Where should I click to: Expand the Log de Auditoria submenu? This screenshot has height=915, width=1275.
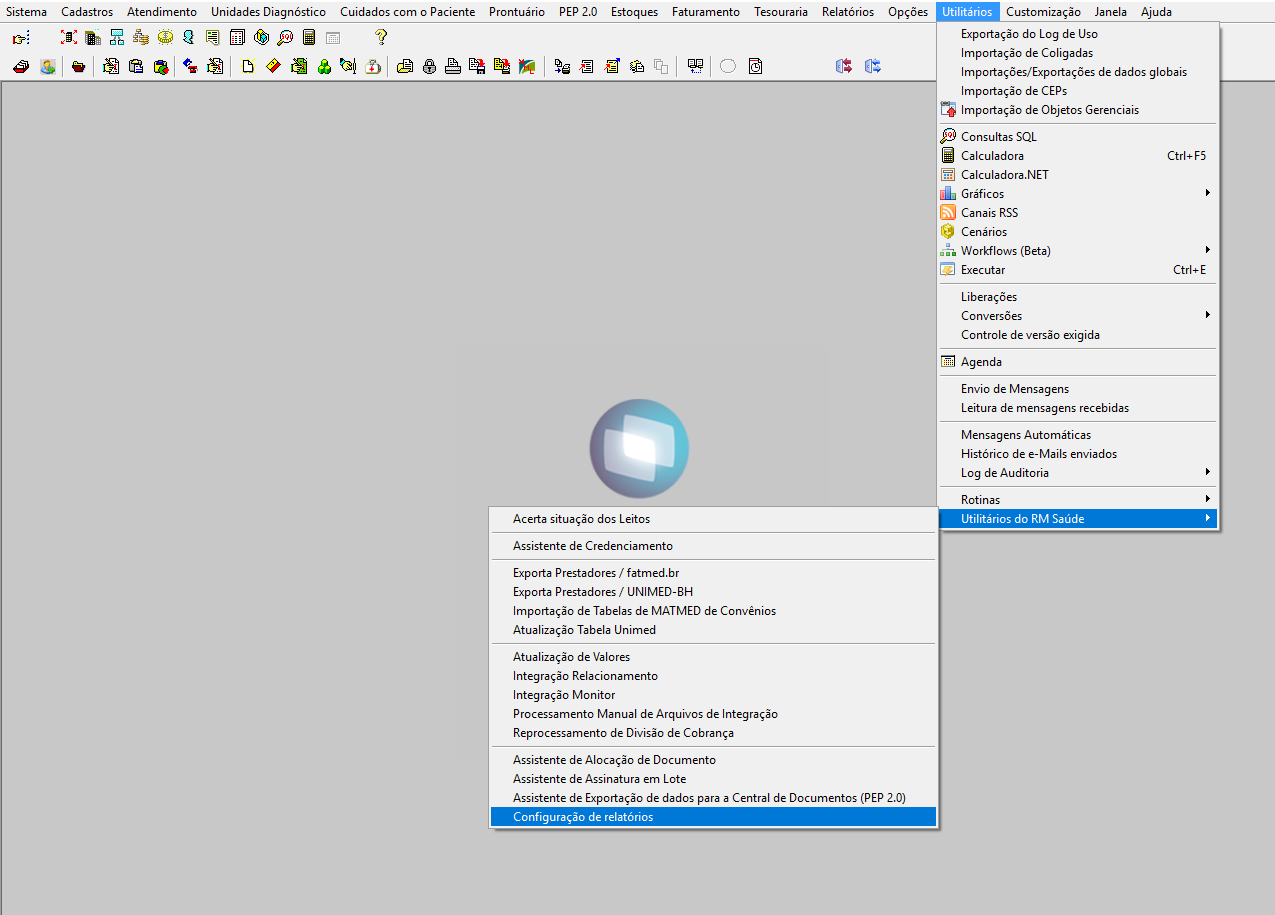pos(1077,473)
